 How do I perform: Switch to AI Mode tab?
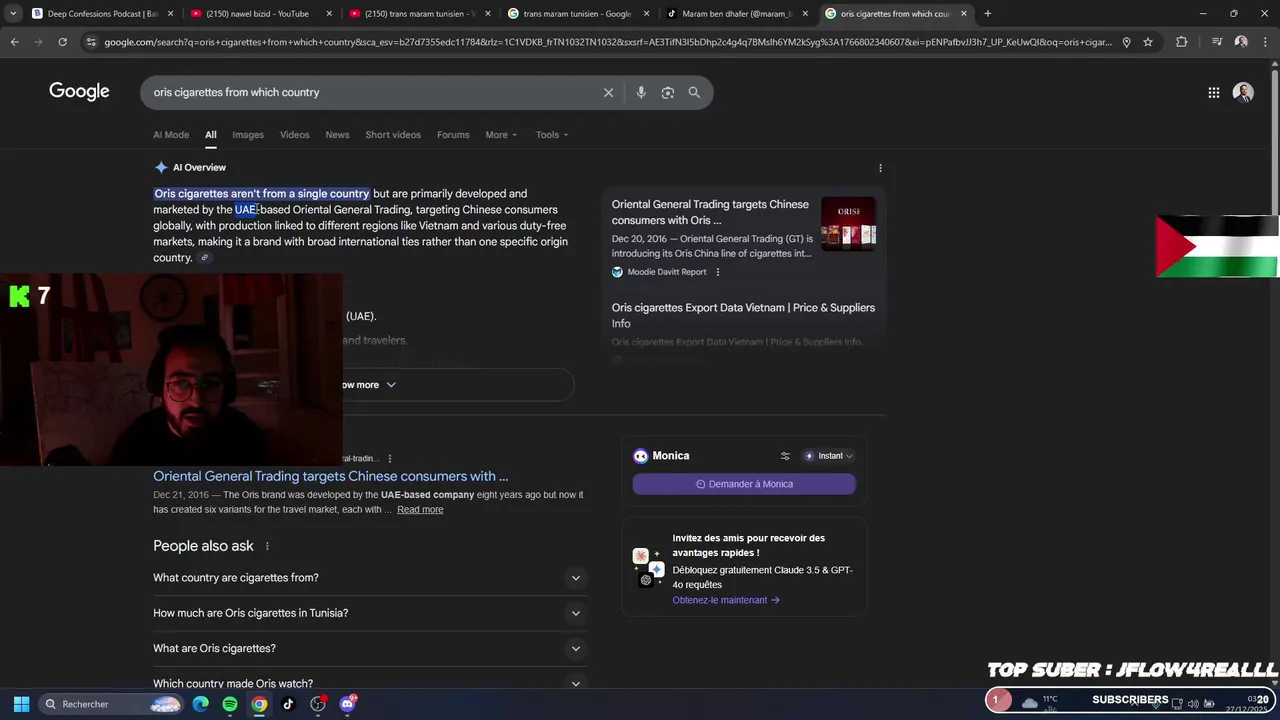(171, 135)
